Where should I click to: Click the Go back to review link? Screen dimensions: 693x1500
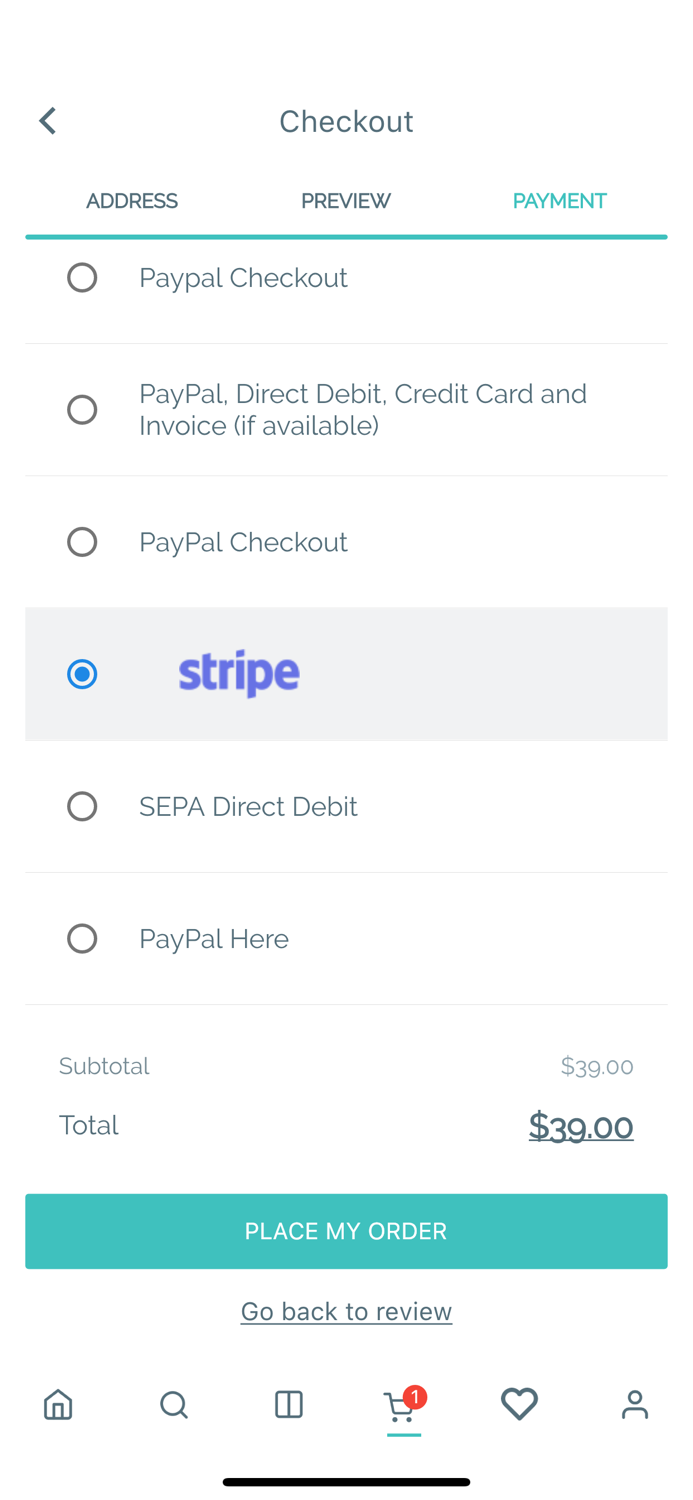tap(346, 1311)
